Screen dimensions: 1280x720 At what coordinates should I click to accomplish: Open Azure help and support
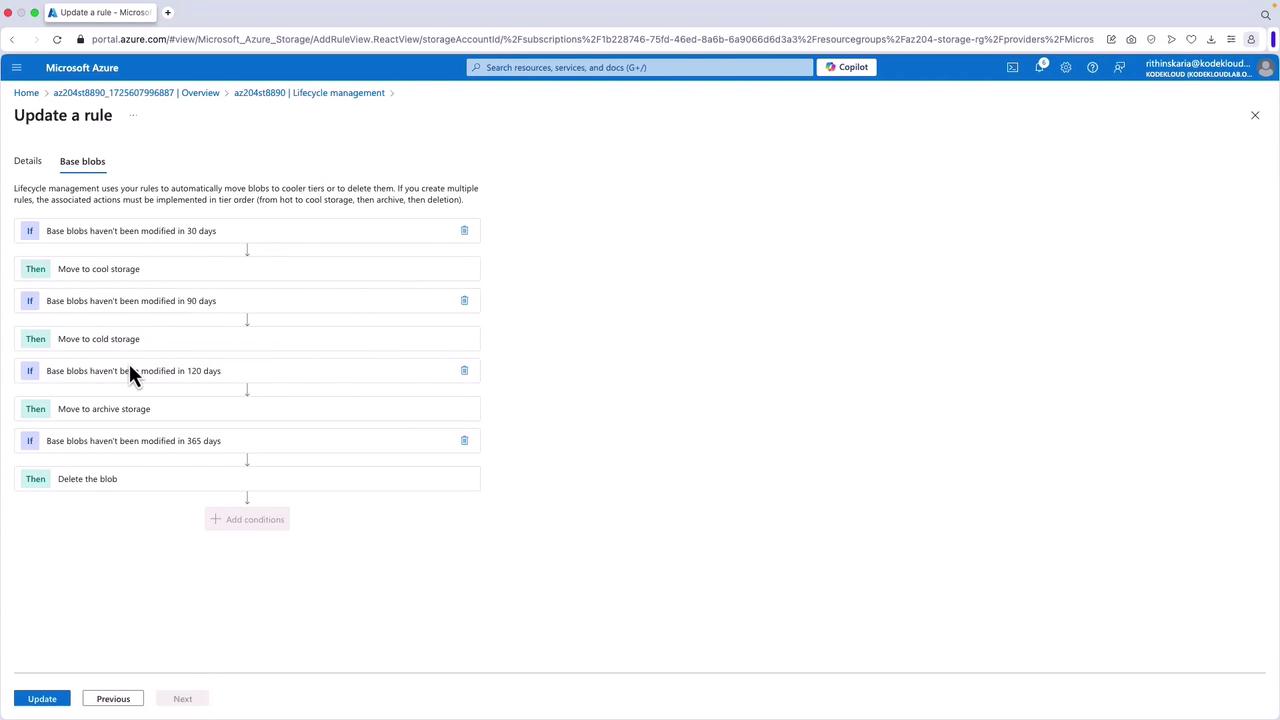click(x=1092, y=68)
